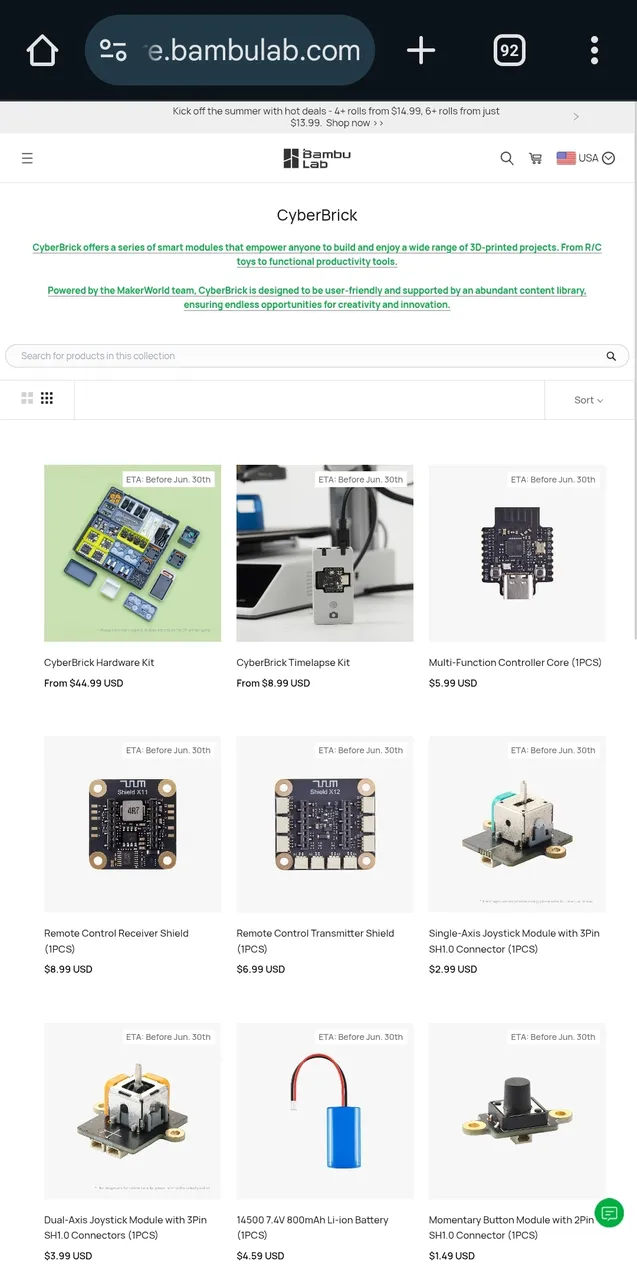The height and width of the screenshot is (1280, 637).
Task: Tap the bambulab.com address bar
Action: pos(230,50)
